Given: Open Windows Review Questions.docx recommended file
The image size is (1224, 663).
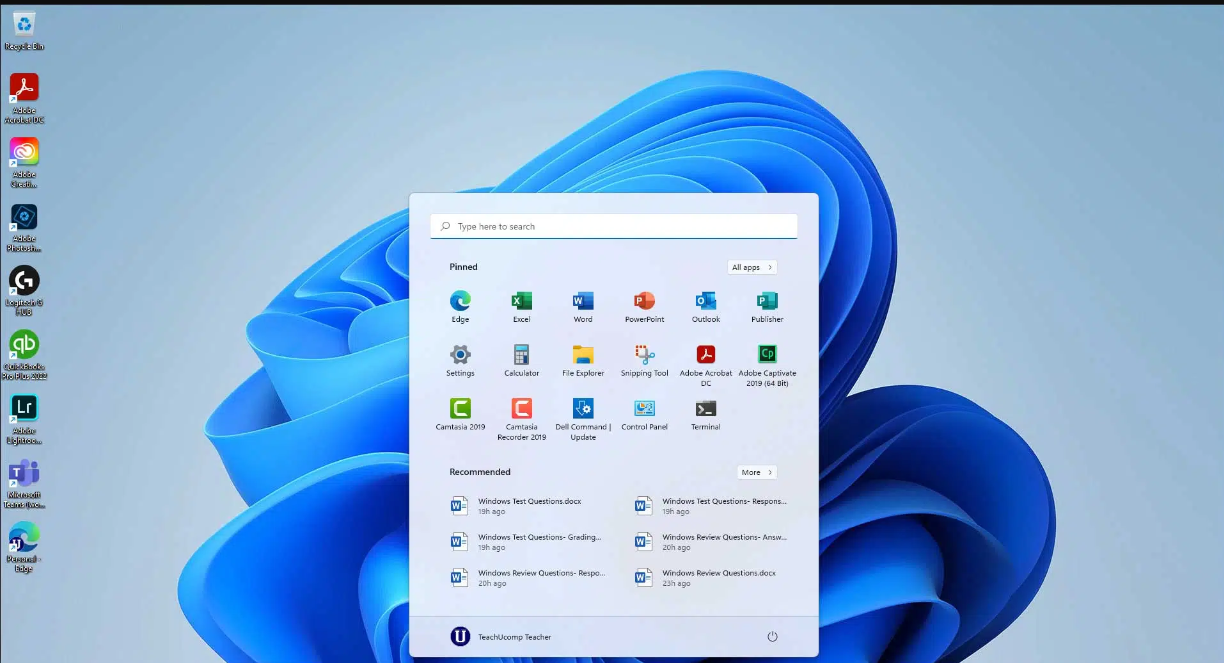Looking at the screenshot, I should pyautogui.click(x=716, y=578).
